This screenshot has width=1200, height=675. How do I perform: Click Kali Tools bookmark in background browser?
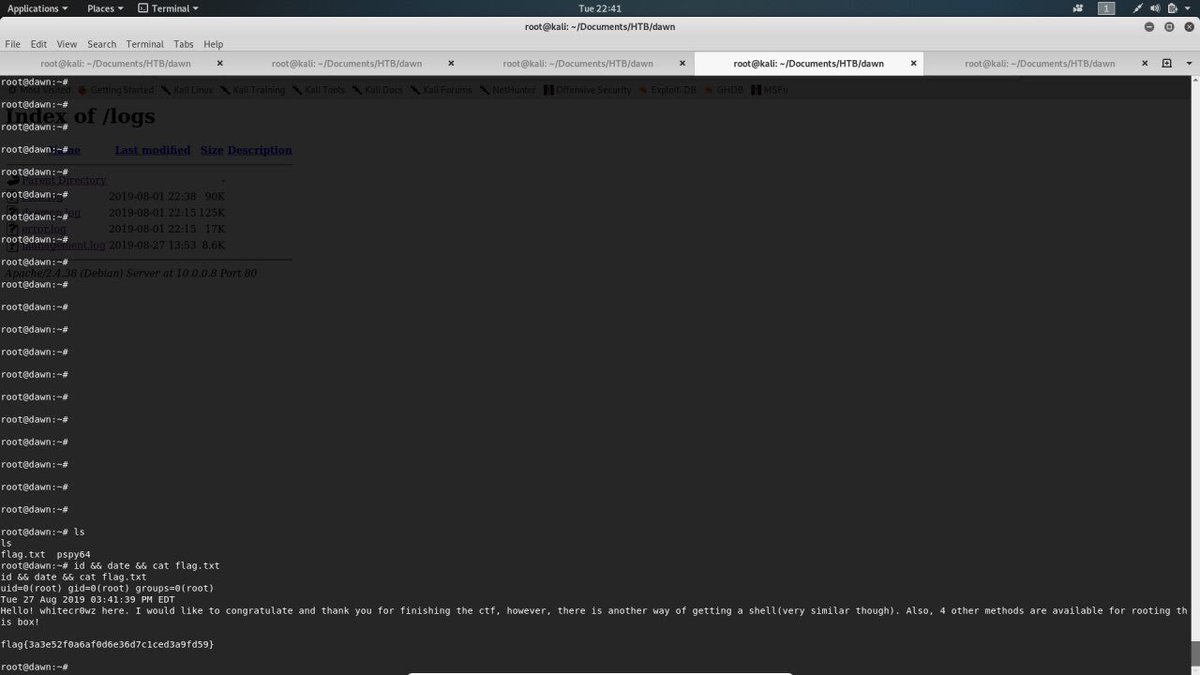click(320, 90)
